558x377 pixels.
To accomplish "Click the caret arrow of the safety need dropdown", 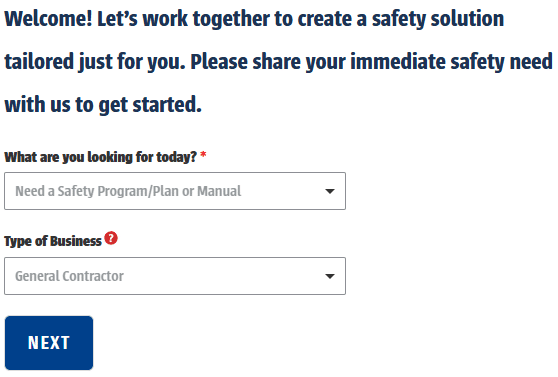I will [x=330, y=191].
